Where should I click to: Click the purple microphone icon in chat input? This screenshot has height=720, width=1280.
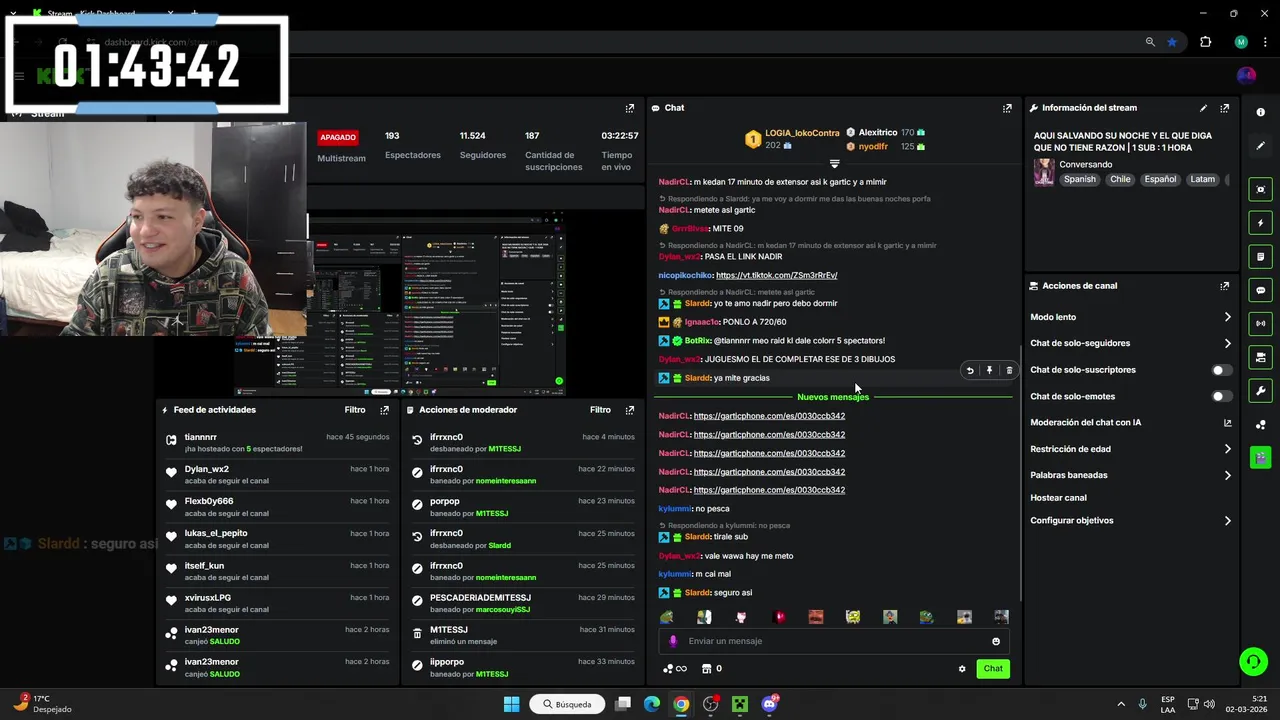pyautogui.click(x=673, y=642)
